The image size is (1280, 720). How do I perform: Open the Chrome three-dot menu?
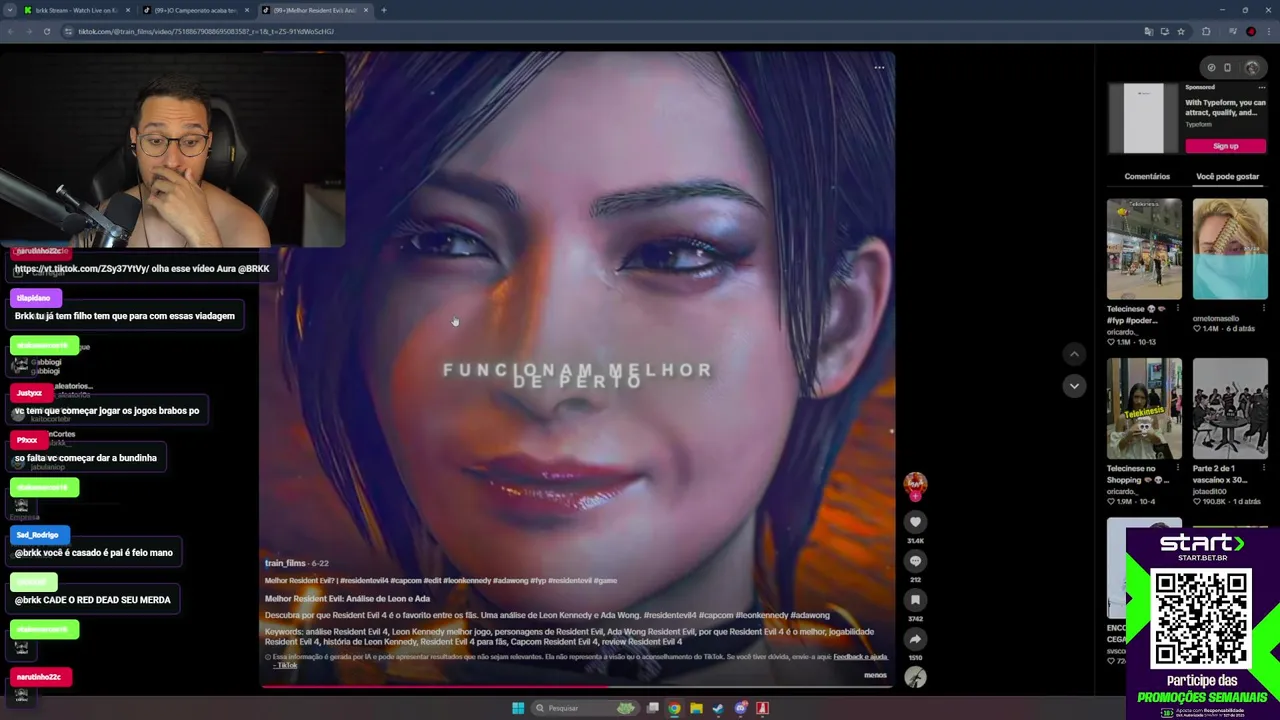pos(1267,31)
